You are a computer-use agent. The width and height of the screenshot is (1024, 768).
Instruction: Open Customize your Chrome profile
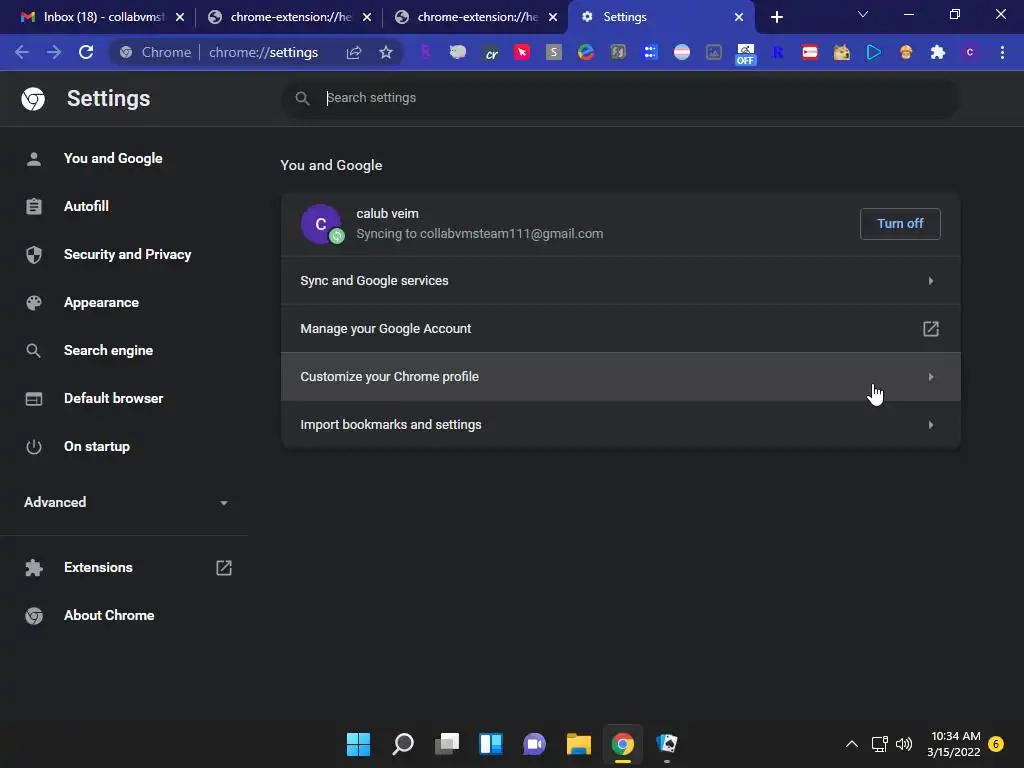pos(620,377)
